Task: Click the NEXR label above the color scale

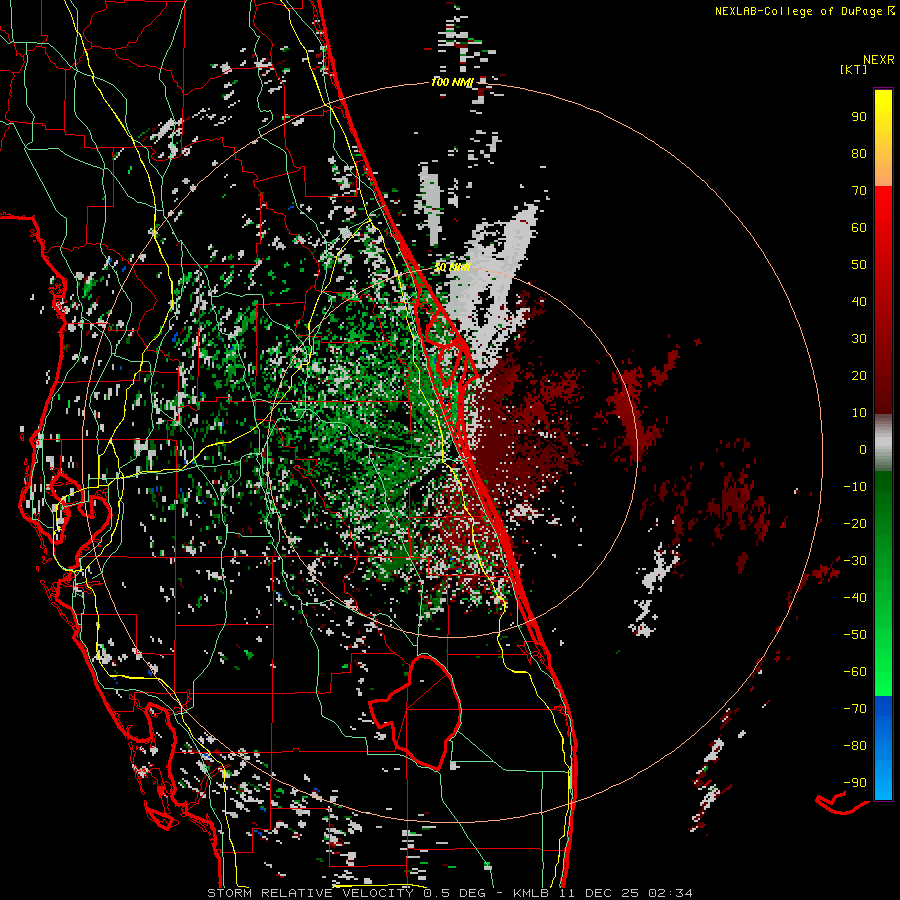Action: pyautogui.click(x=879, y=60)
